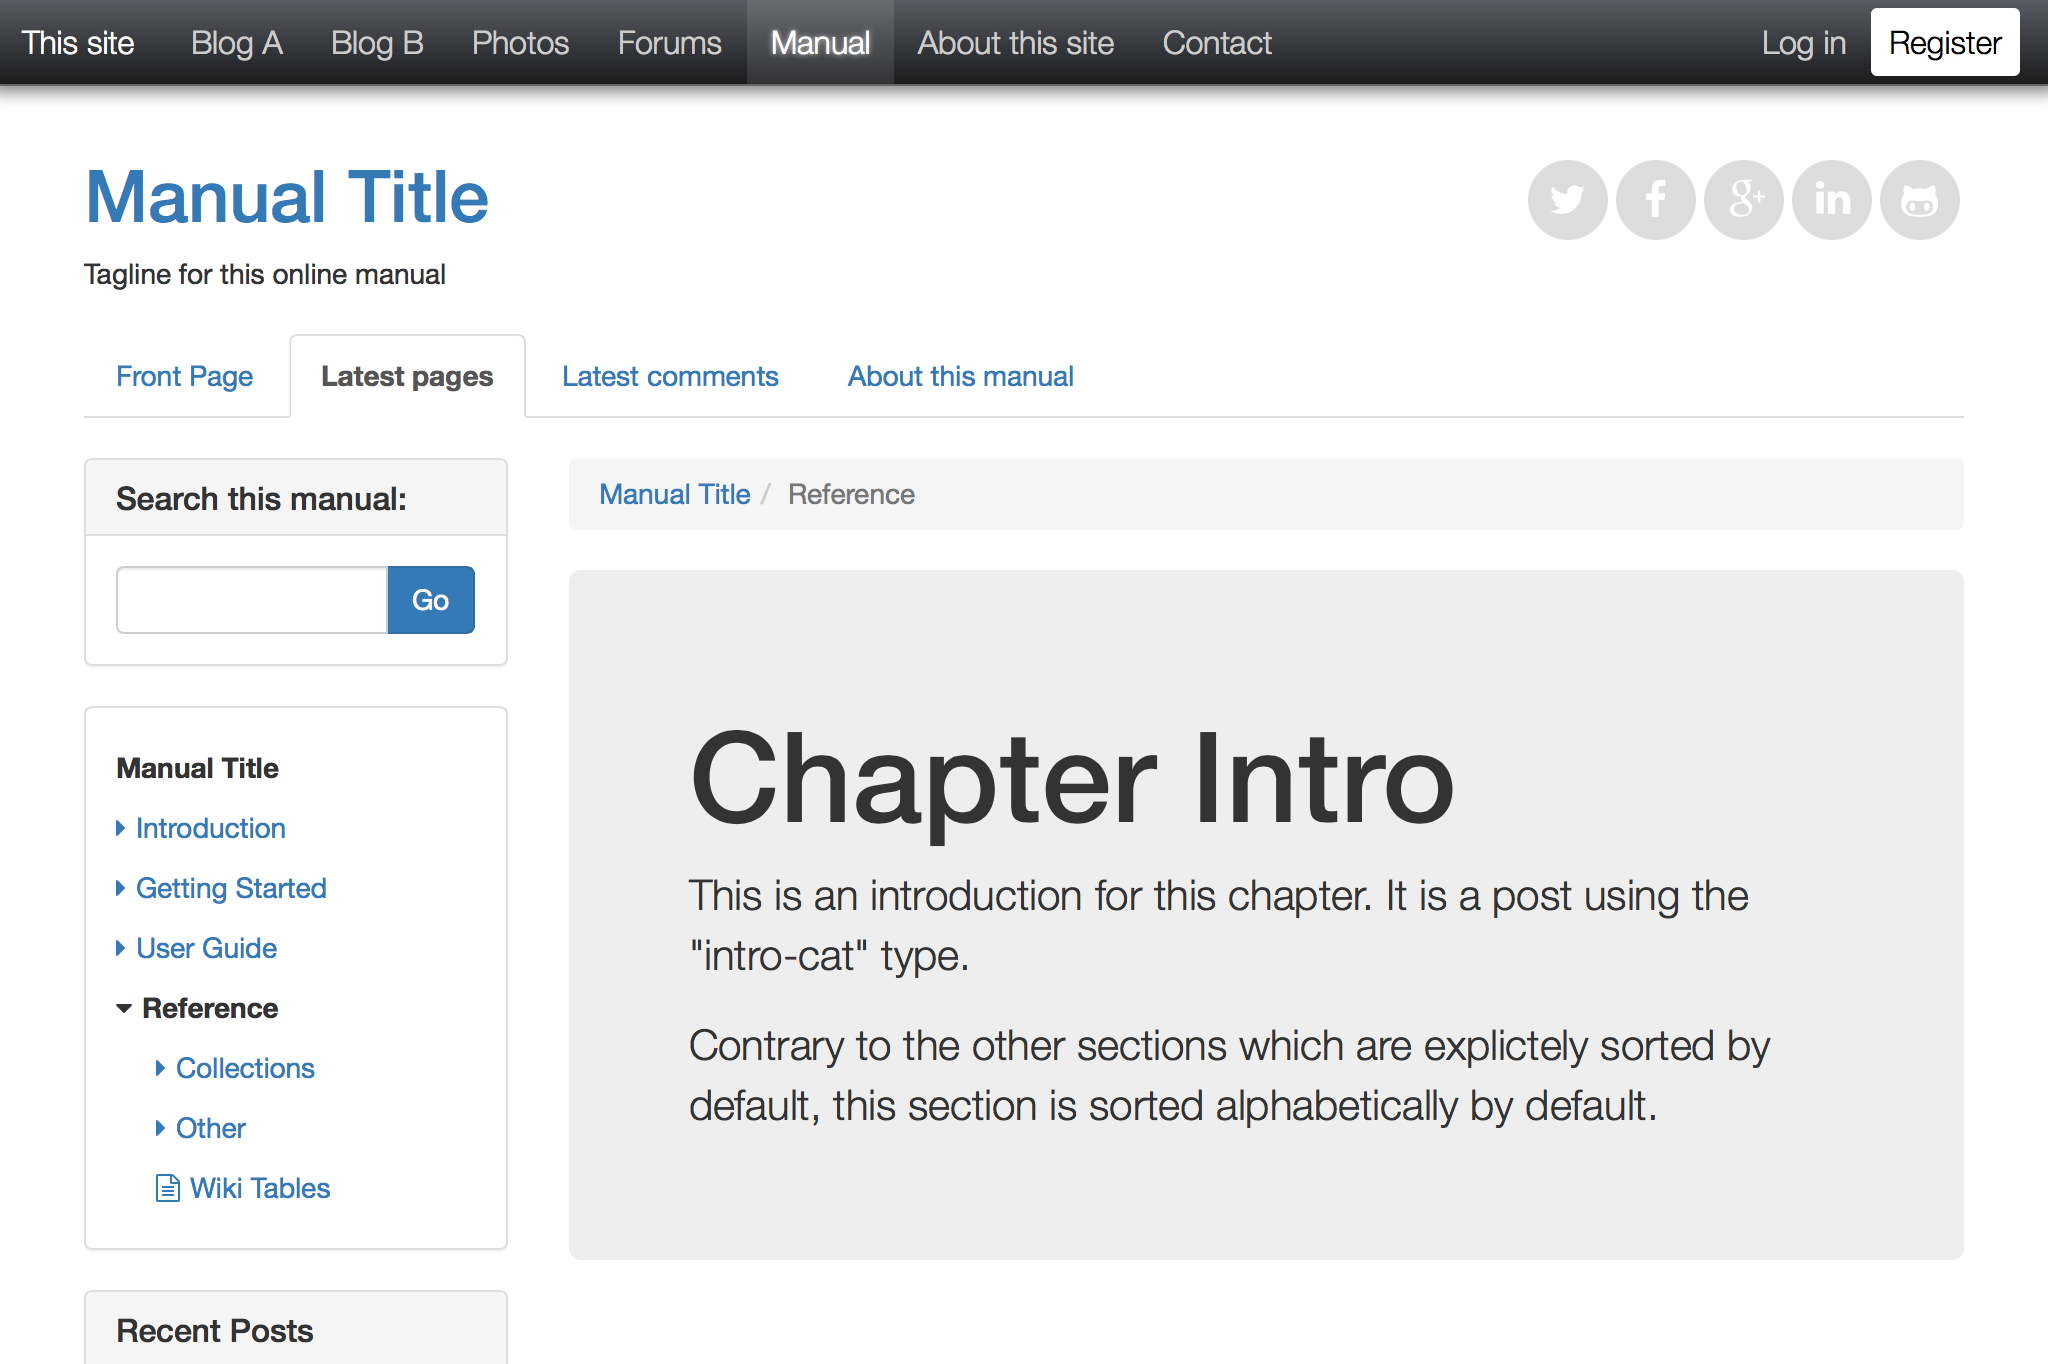Open the Facebook social icon

point(1655,200)
